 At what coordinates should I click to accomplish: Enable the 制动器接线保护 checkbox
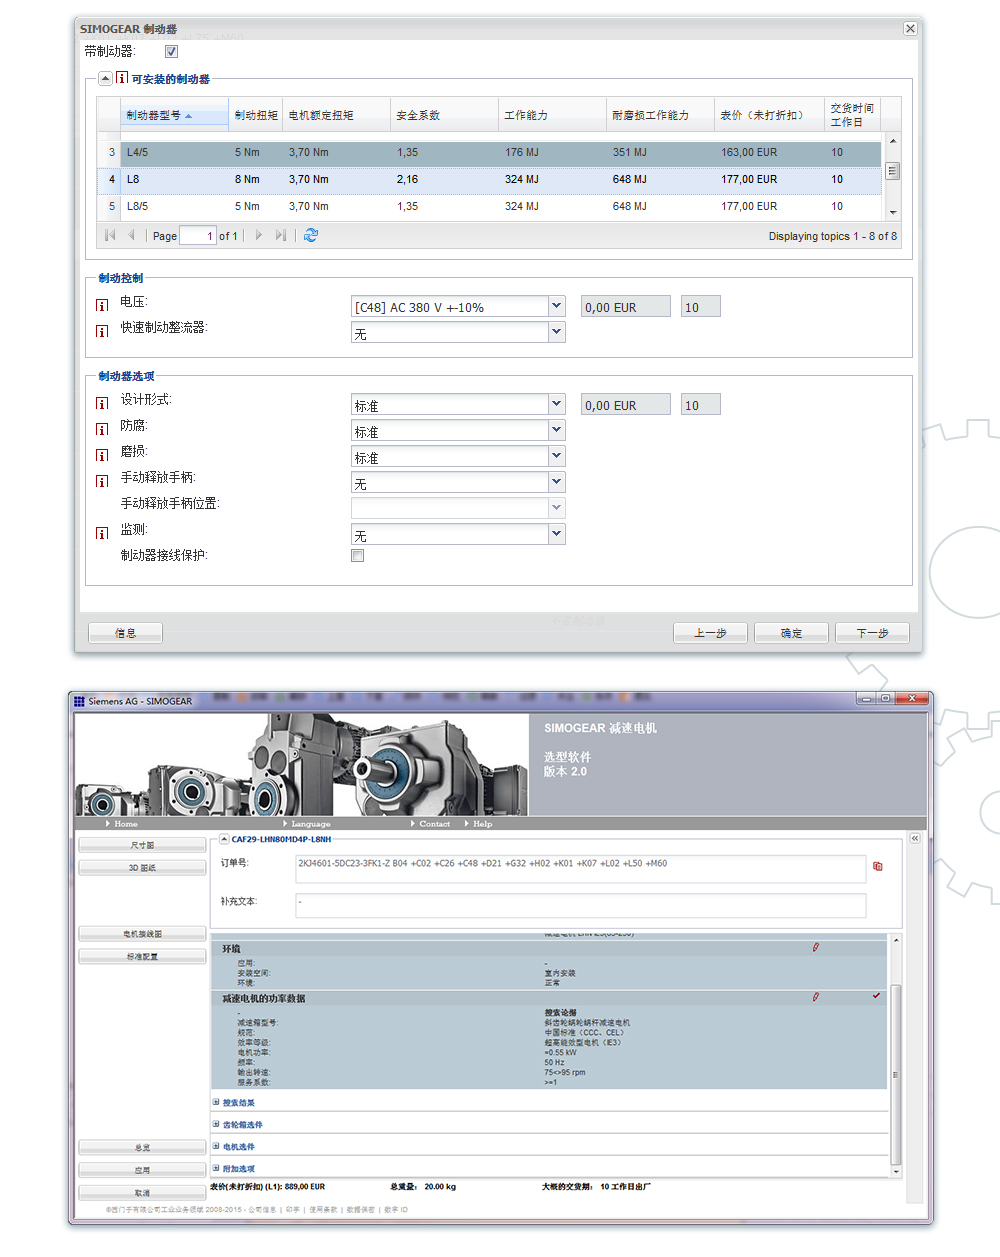pyautogui.click(x=357, y=556)
